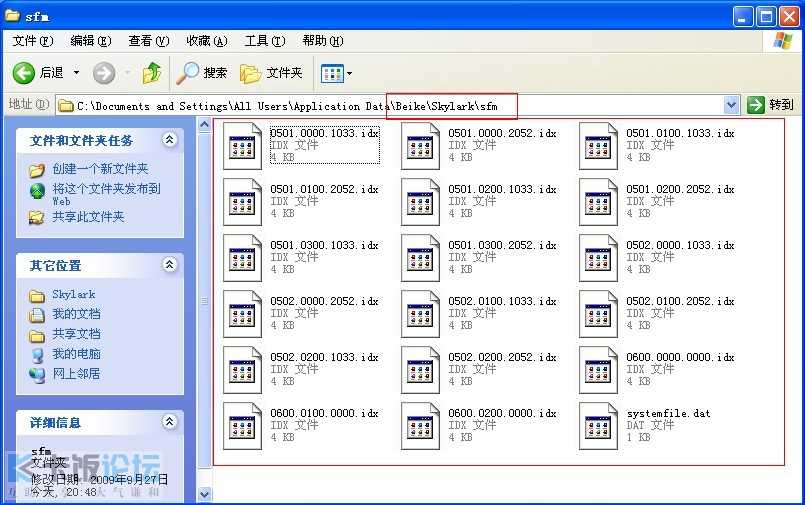Screen dimensions: 805x505
Task: Select file icon 0502.0000.1033.idx
Action: coord(599,258)
